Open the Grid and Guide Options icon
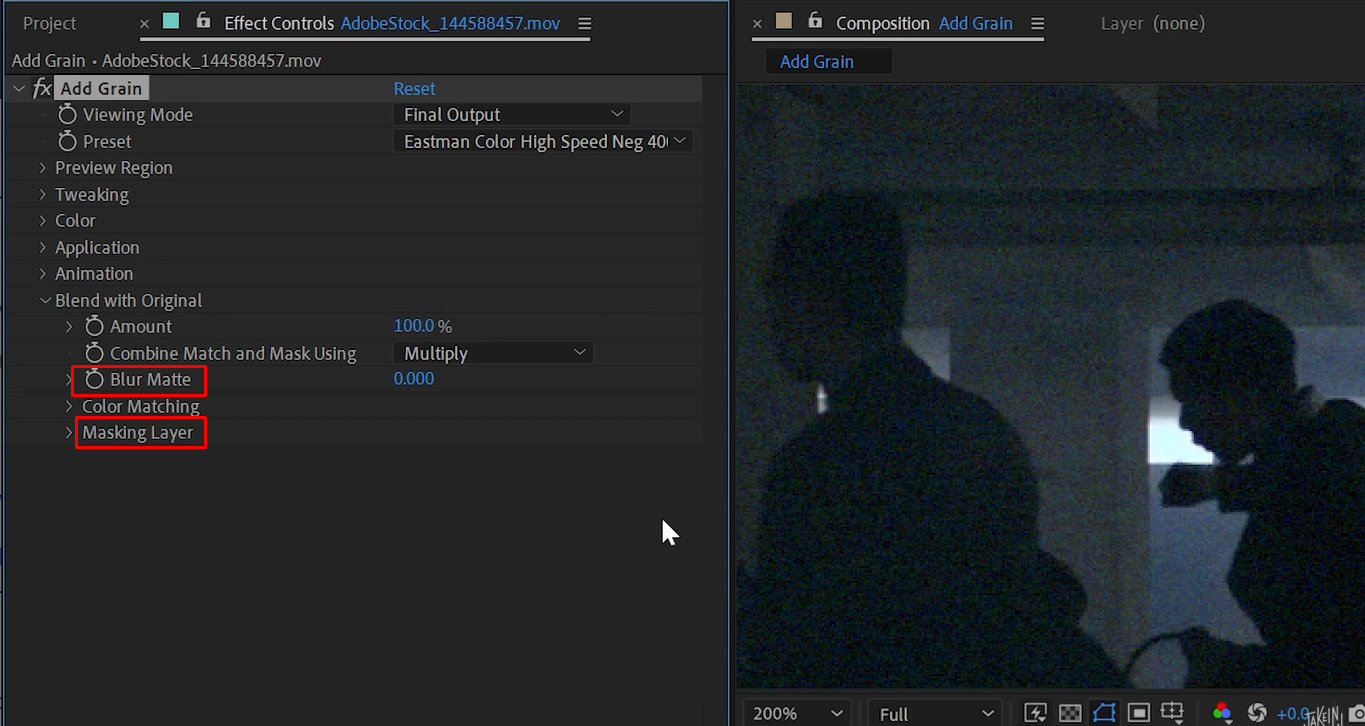This screenshot has height=726, width=1365. (1172, 711)
